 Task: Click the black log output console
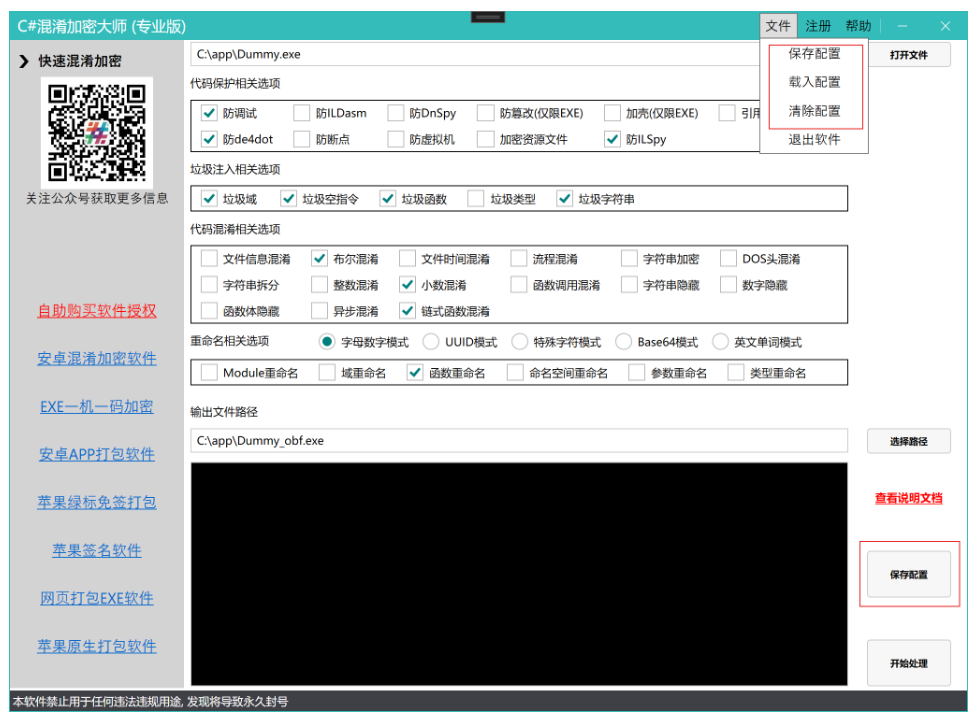pos(519,574)
